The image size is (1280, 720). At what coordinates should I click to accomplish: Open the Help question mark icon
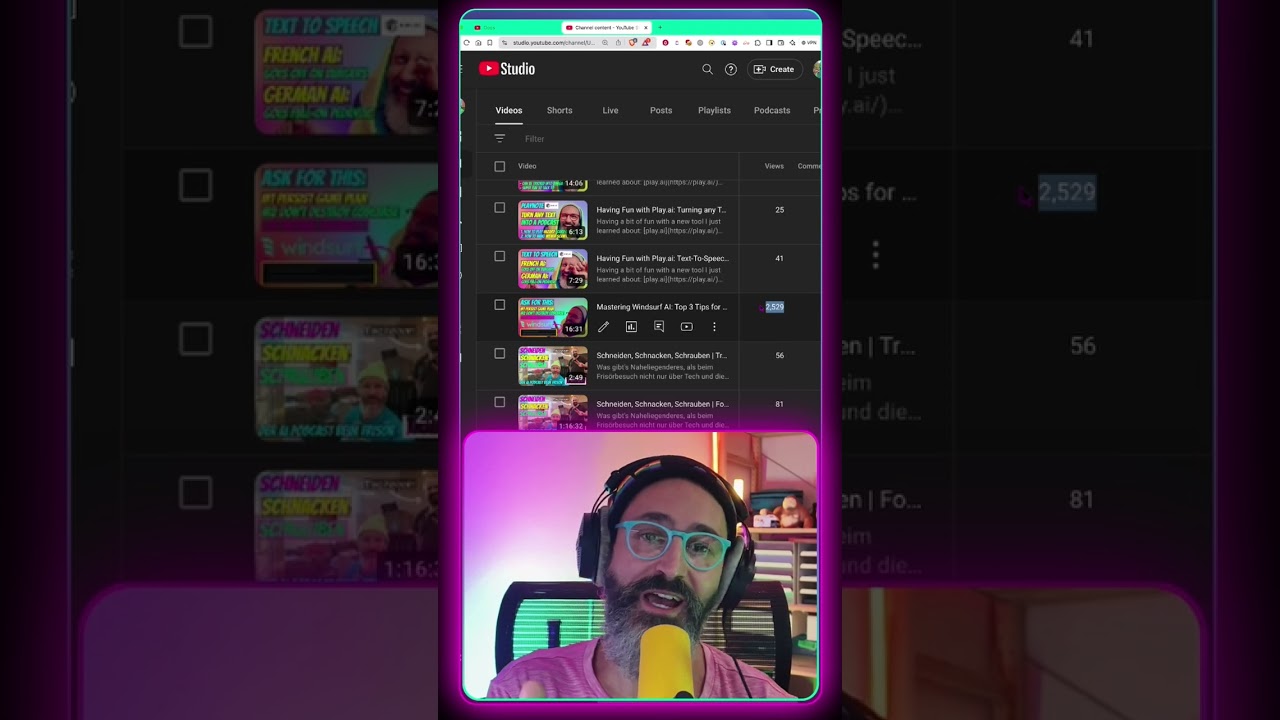click(731, 69)
